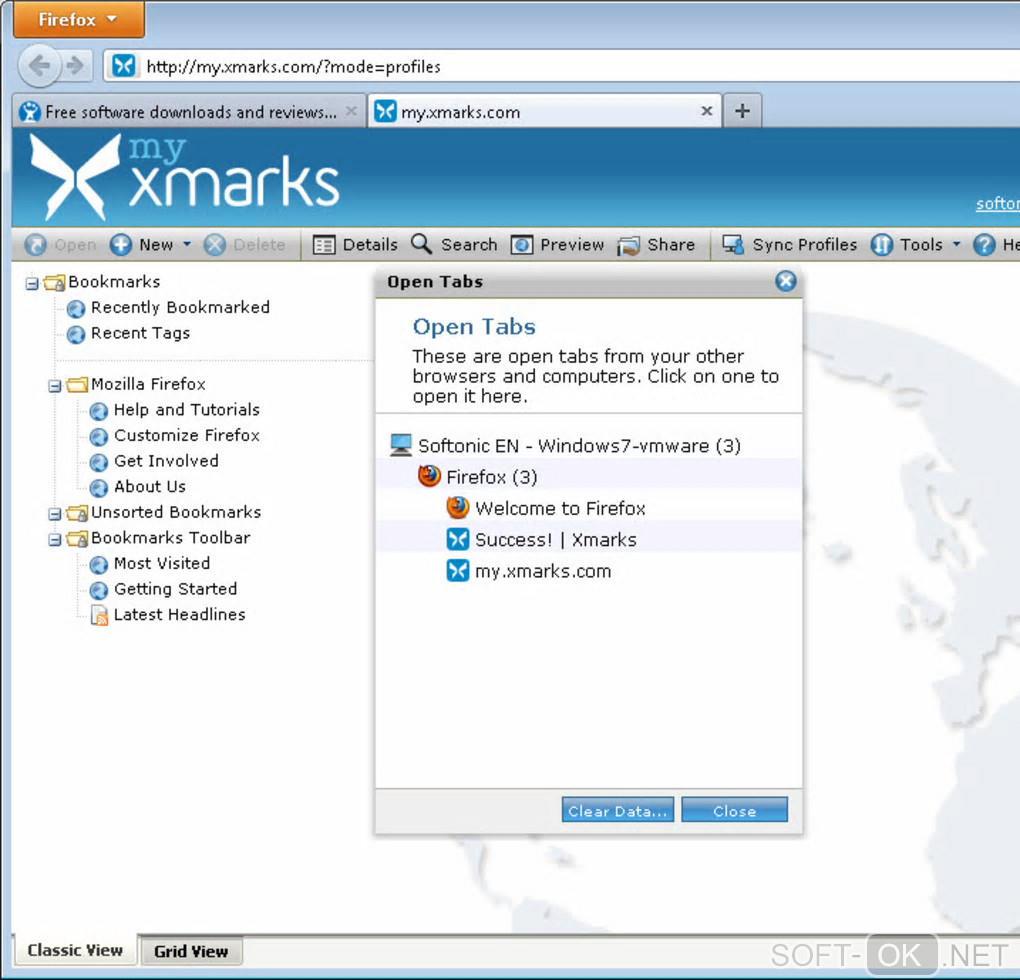Select Most Visited bookmark
This screenshot has width=1020, height=980.
tap(162, 563)
